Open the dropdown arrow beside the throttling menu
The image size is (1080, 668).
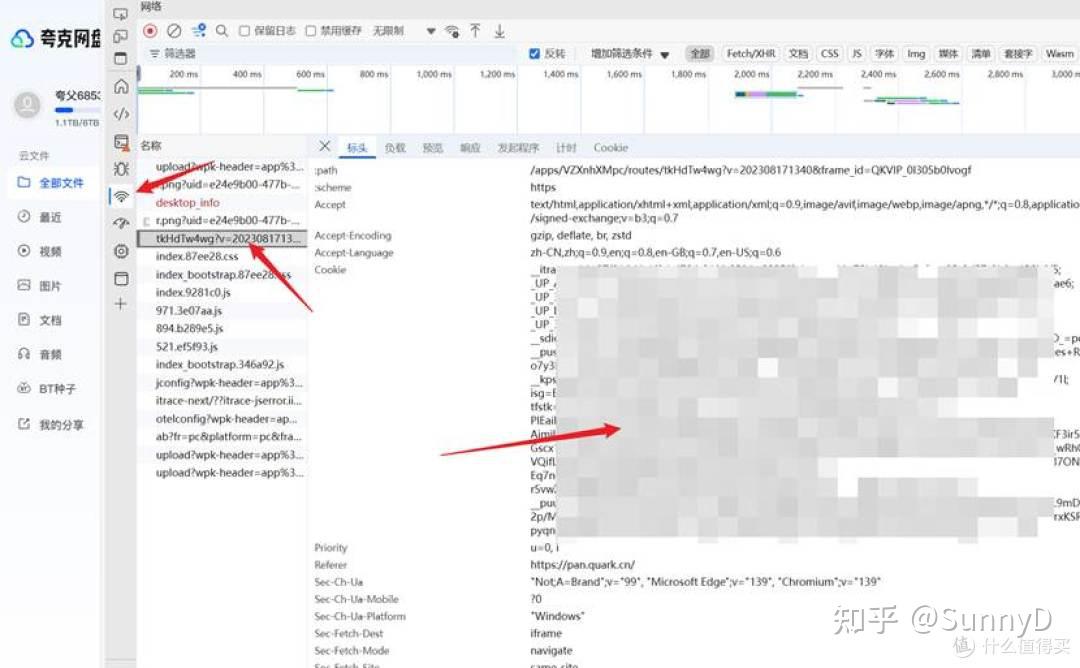[x=430, y=30]
